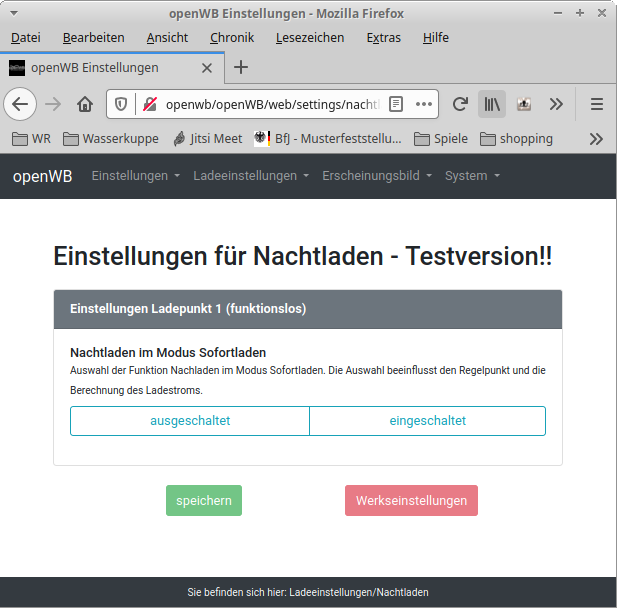
Task: Click the red Werkseinstellungen button
Action: pyautogui.click(x=412, y=501)
